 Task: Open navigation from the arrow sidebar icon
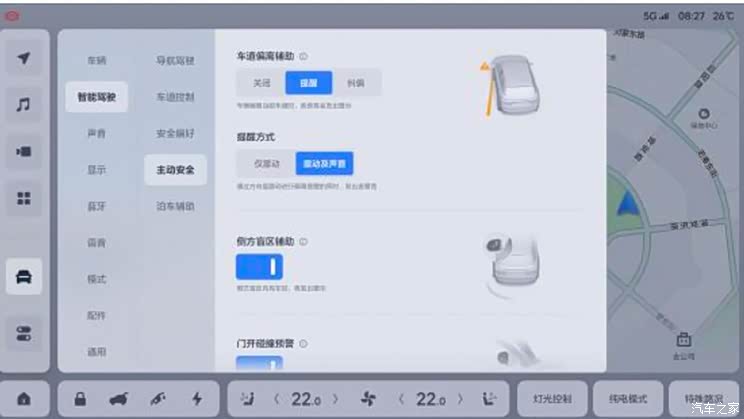coord(24,58)
